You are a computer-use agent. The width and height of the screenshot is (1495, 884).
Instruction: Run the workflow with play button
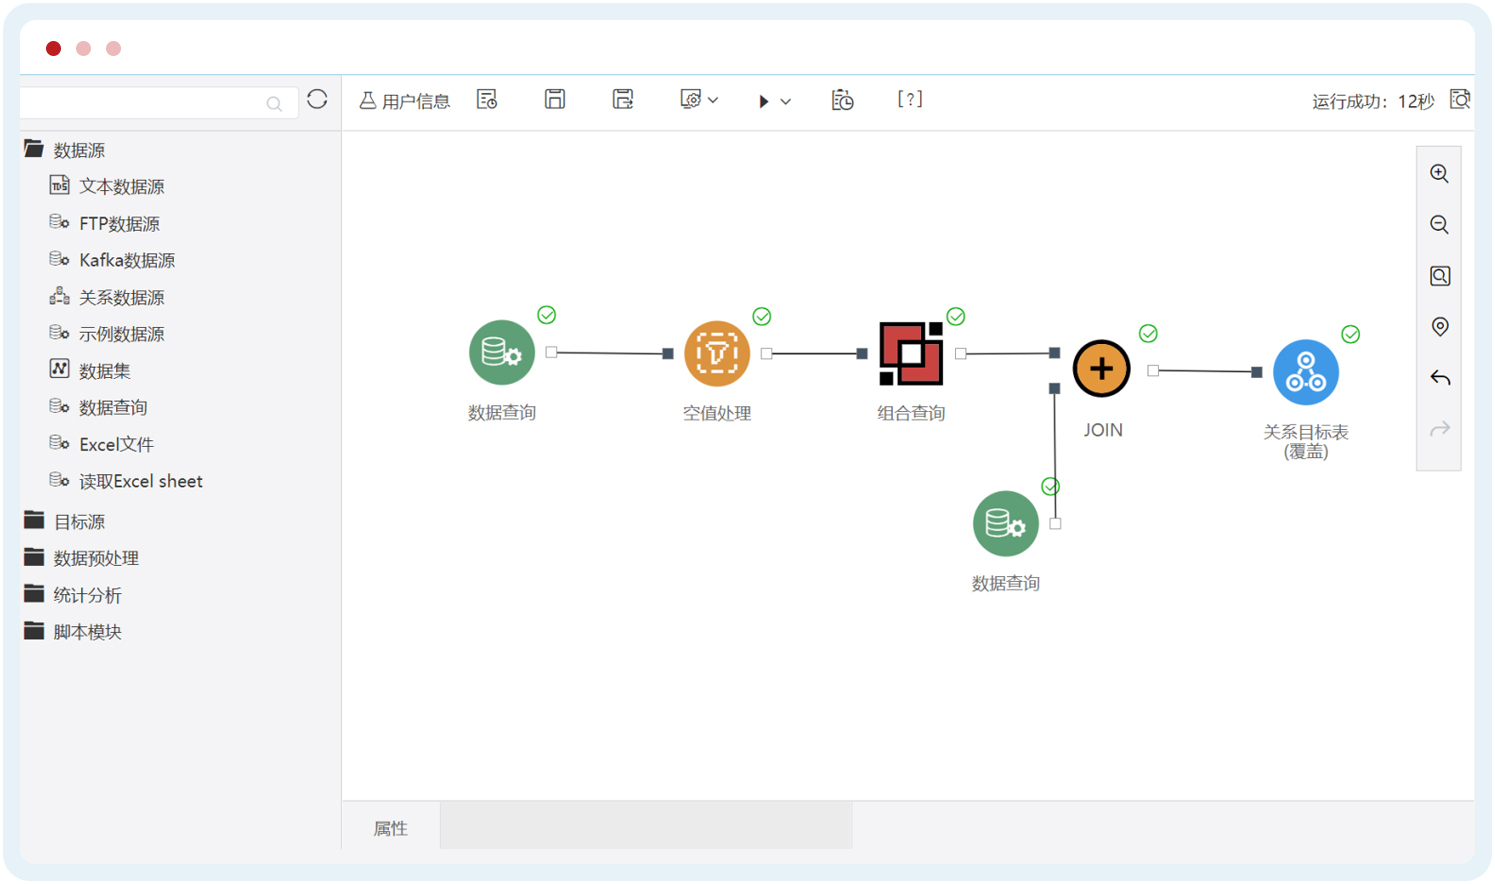pyautogui.click(x=763, y=101)
